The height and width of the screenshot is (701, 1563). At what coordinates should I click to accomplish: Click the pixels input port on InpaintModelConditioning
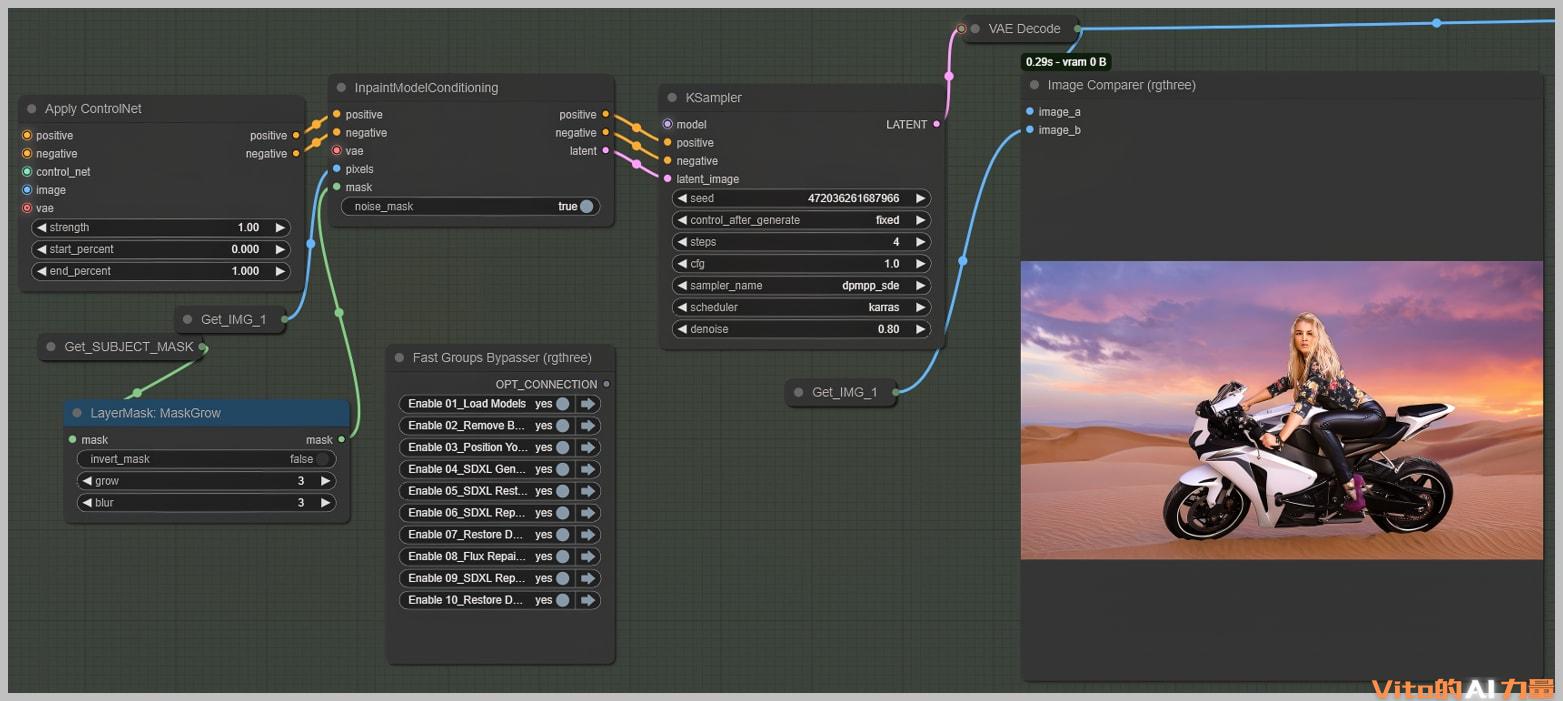[x=337, y=169]
